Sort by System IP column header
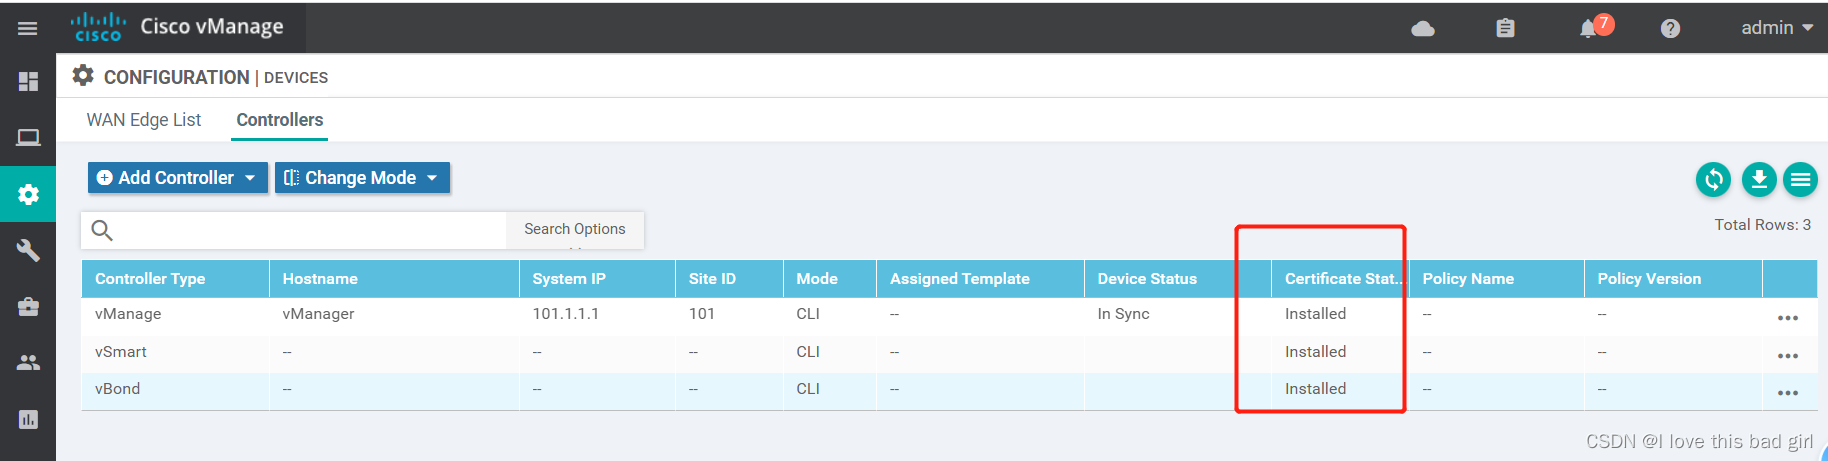The image size is (1828, 461). (597, 279)
